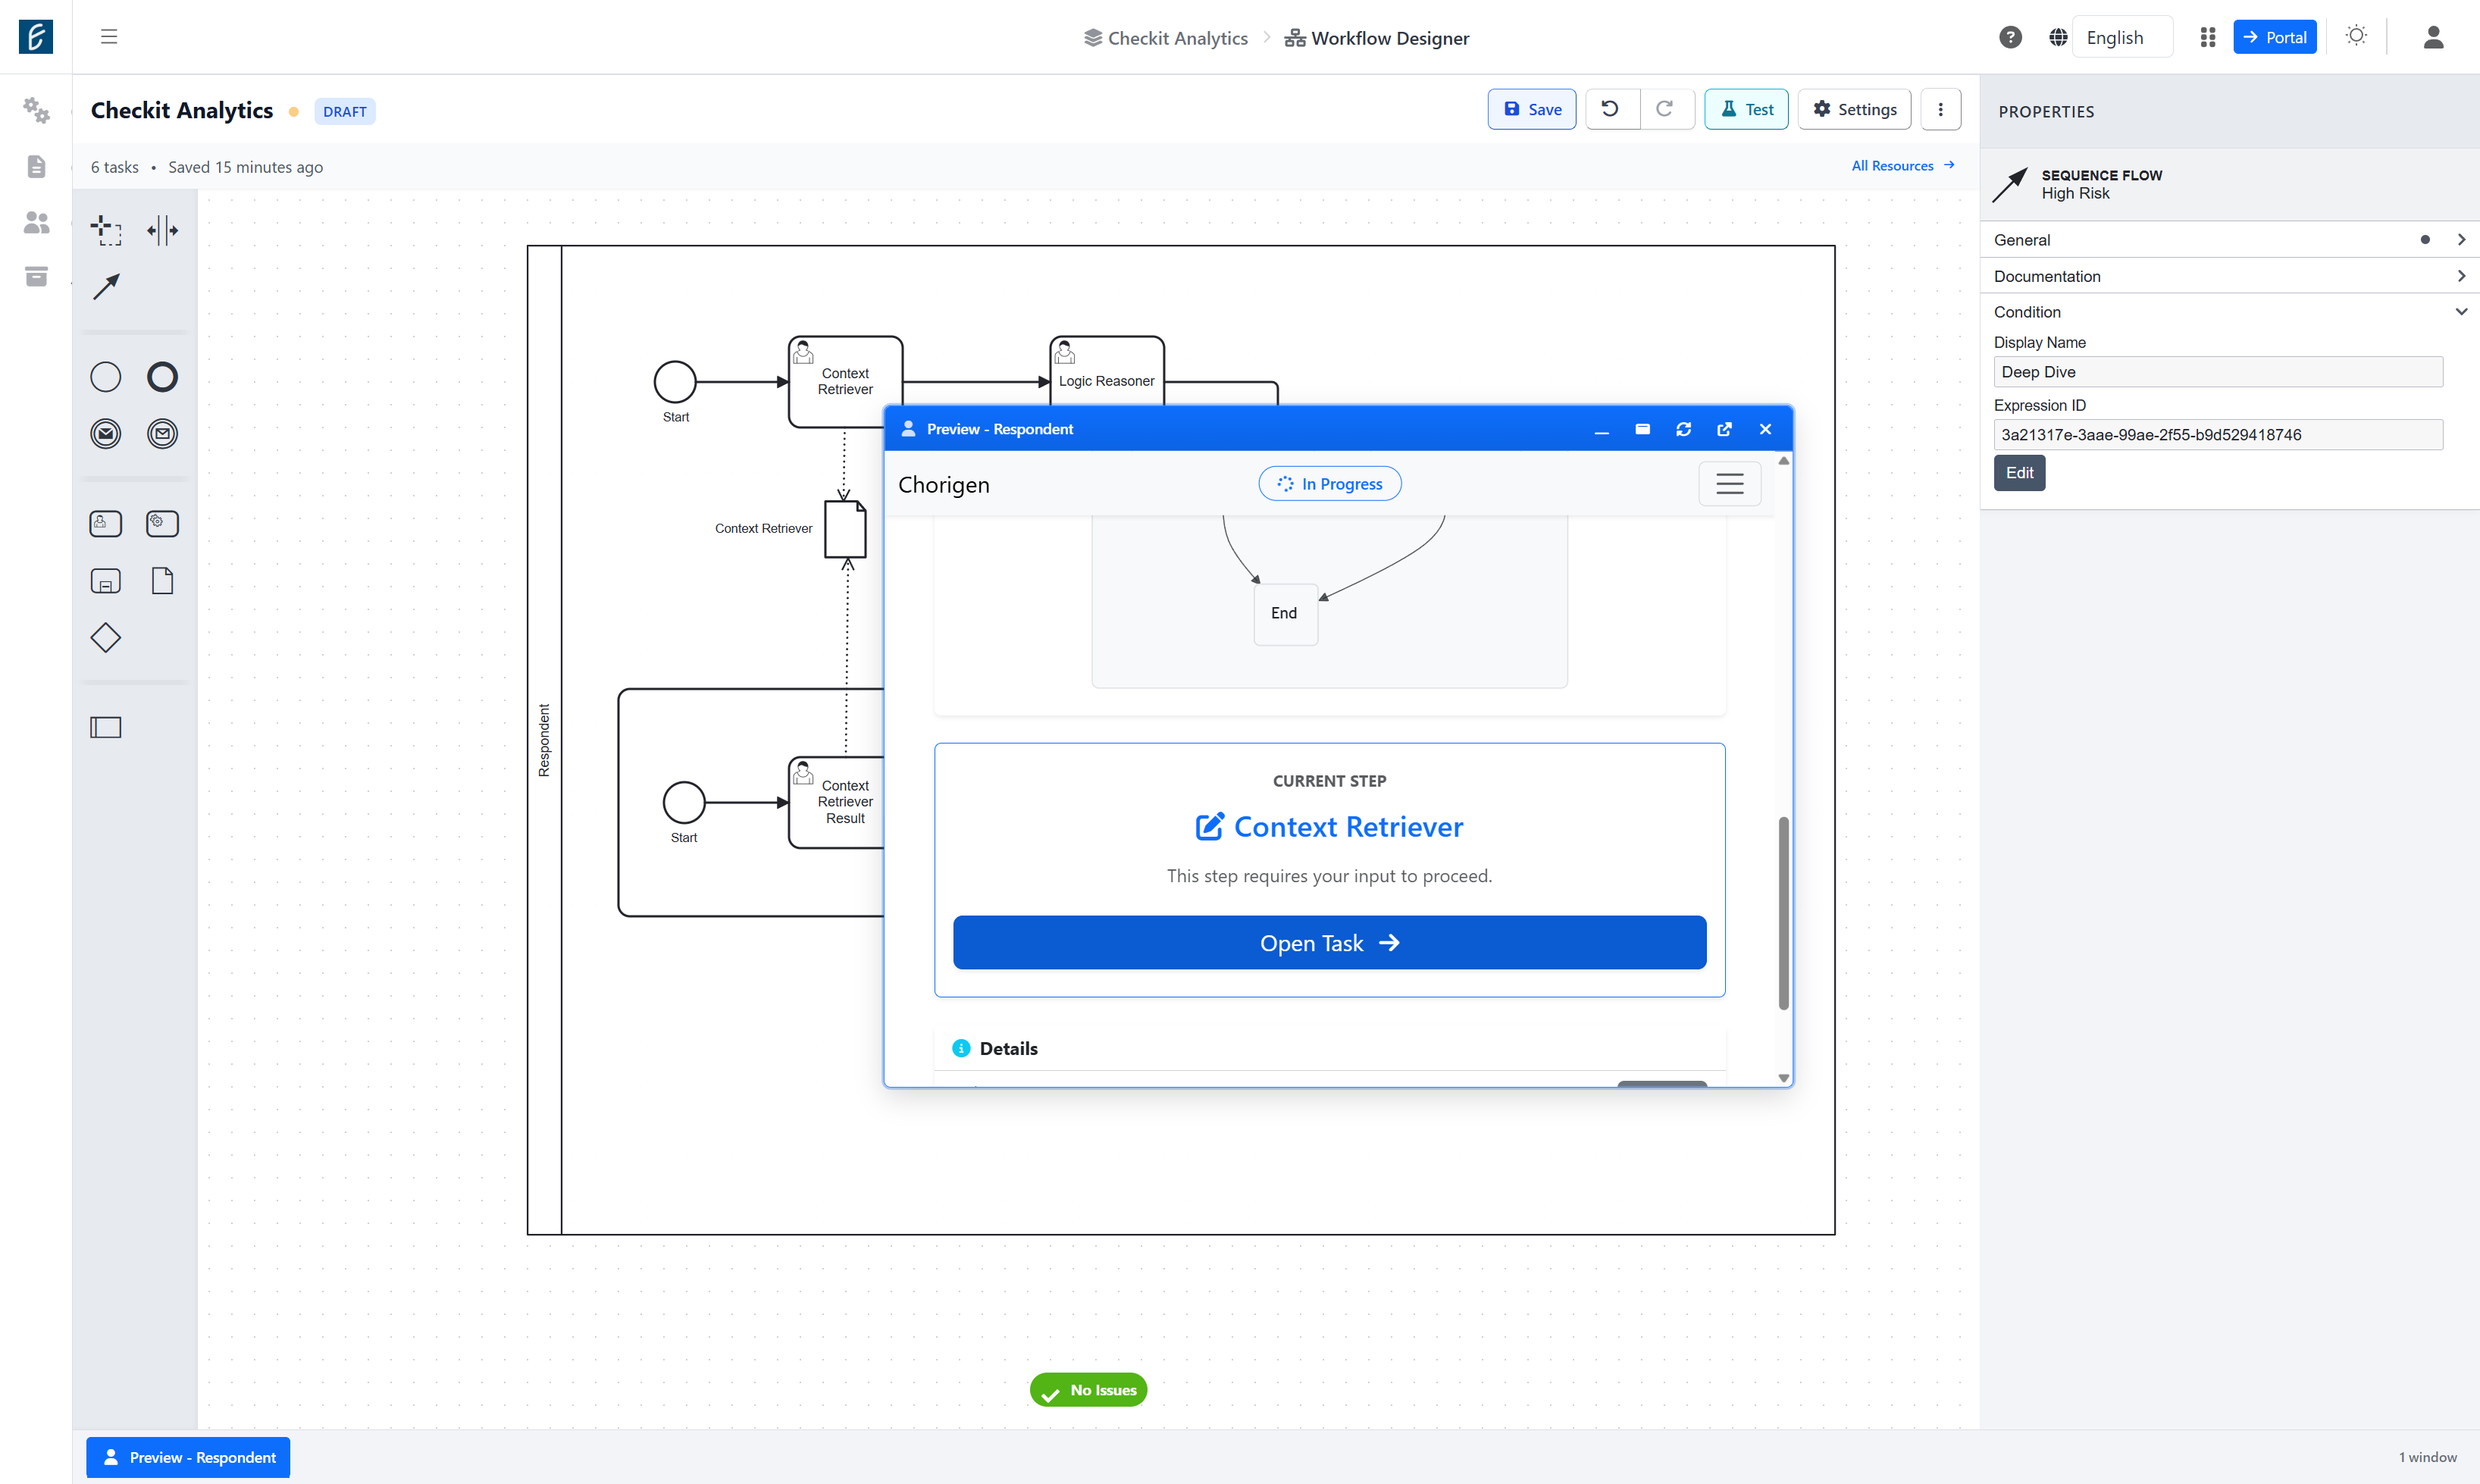
Task: Click the Display Name field with Deep Dive
Action: pos(2218,372)
